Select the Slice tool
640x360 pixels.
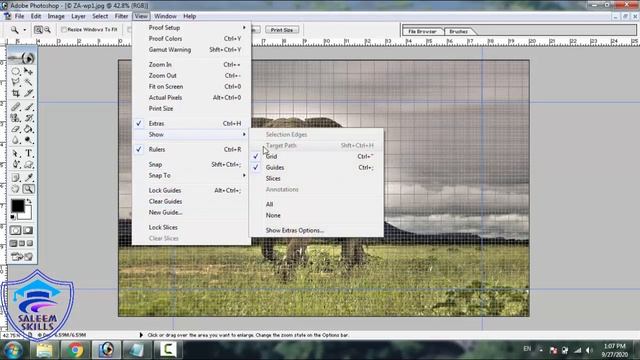coord(28,93)
